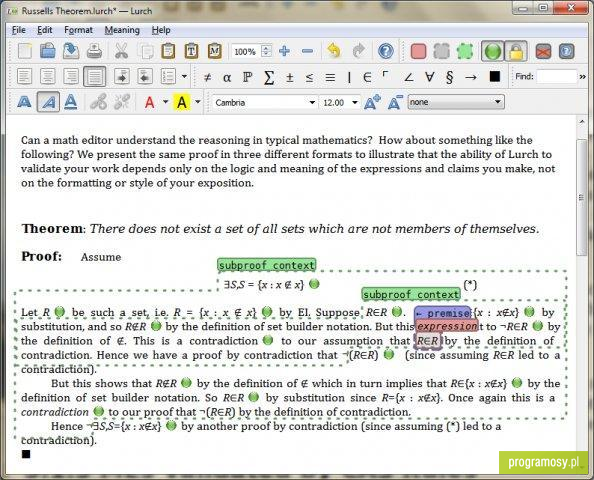Screen dimensions: 594x480
Task: Click the green context bubble icon
Action: pyautogui.click(x=465, y=51)
